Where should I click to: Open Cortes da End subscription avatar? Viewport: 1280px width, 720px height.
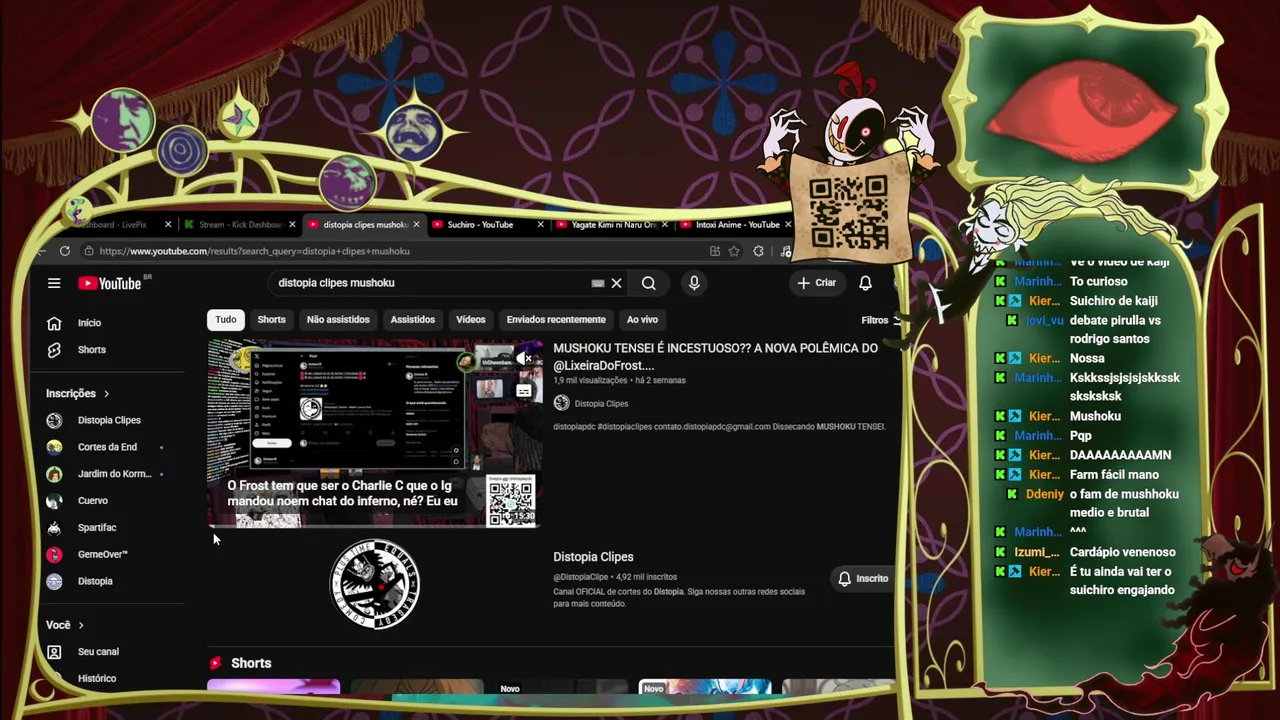(54, 447)
